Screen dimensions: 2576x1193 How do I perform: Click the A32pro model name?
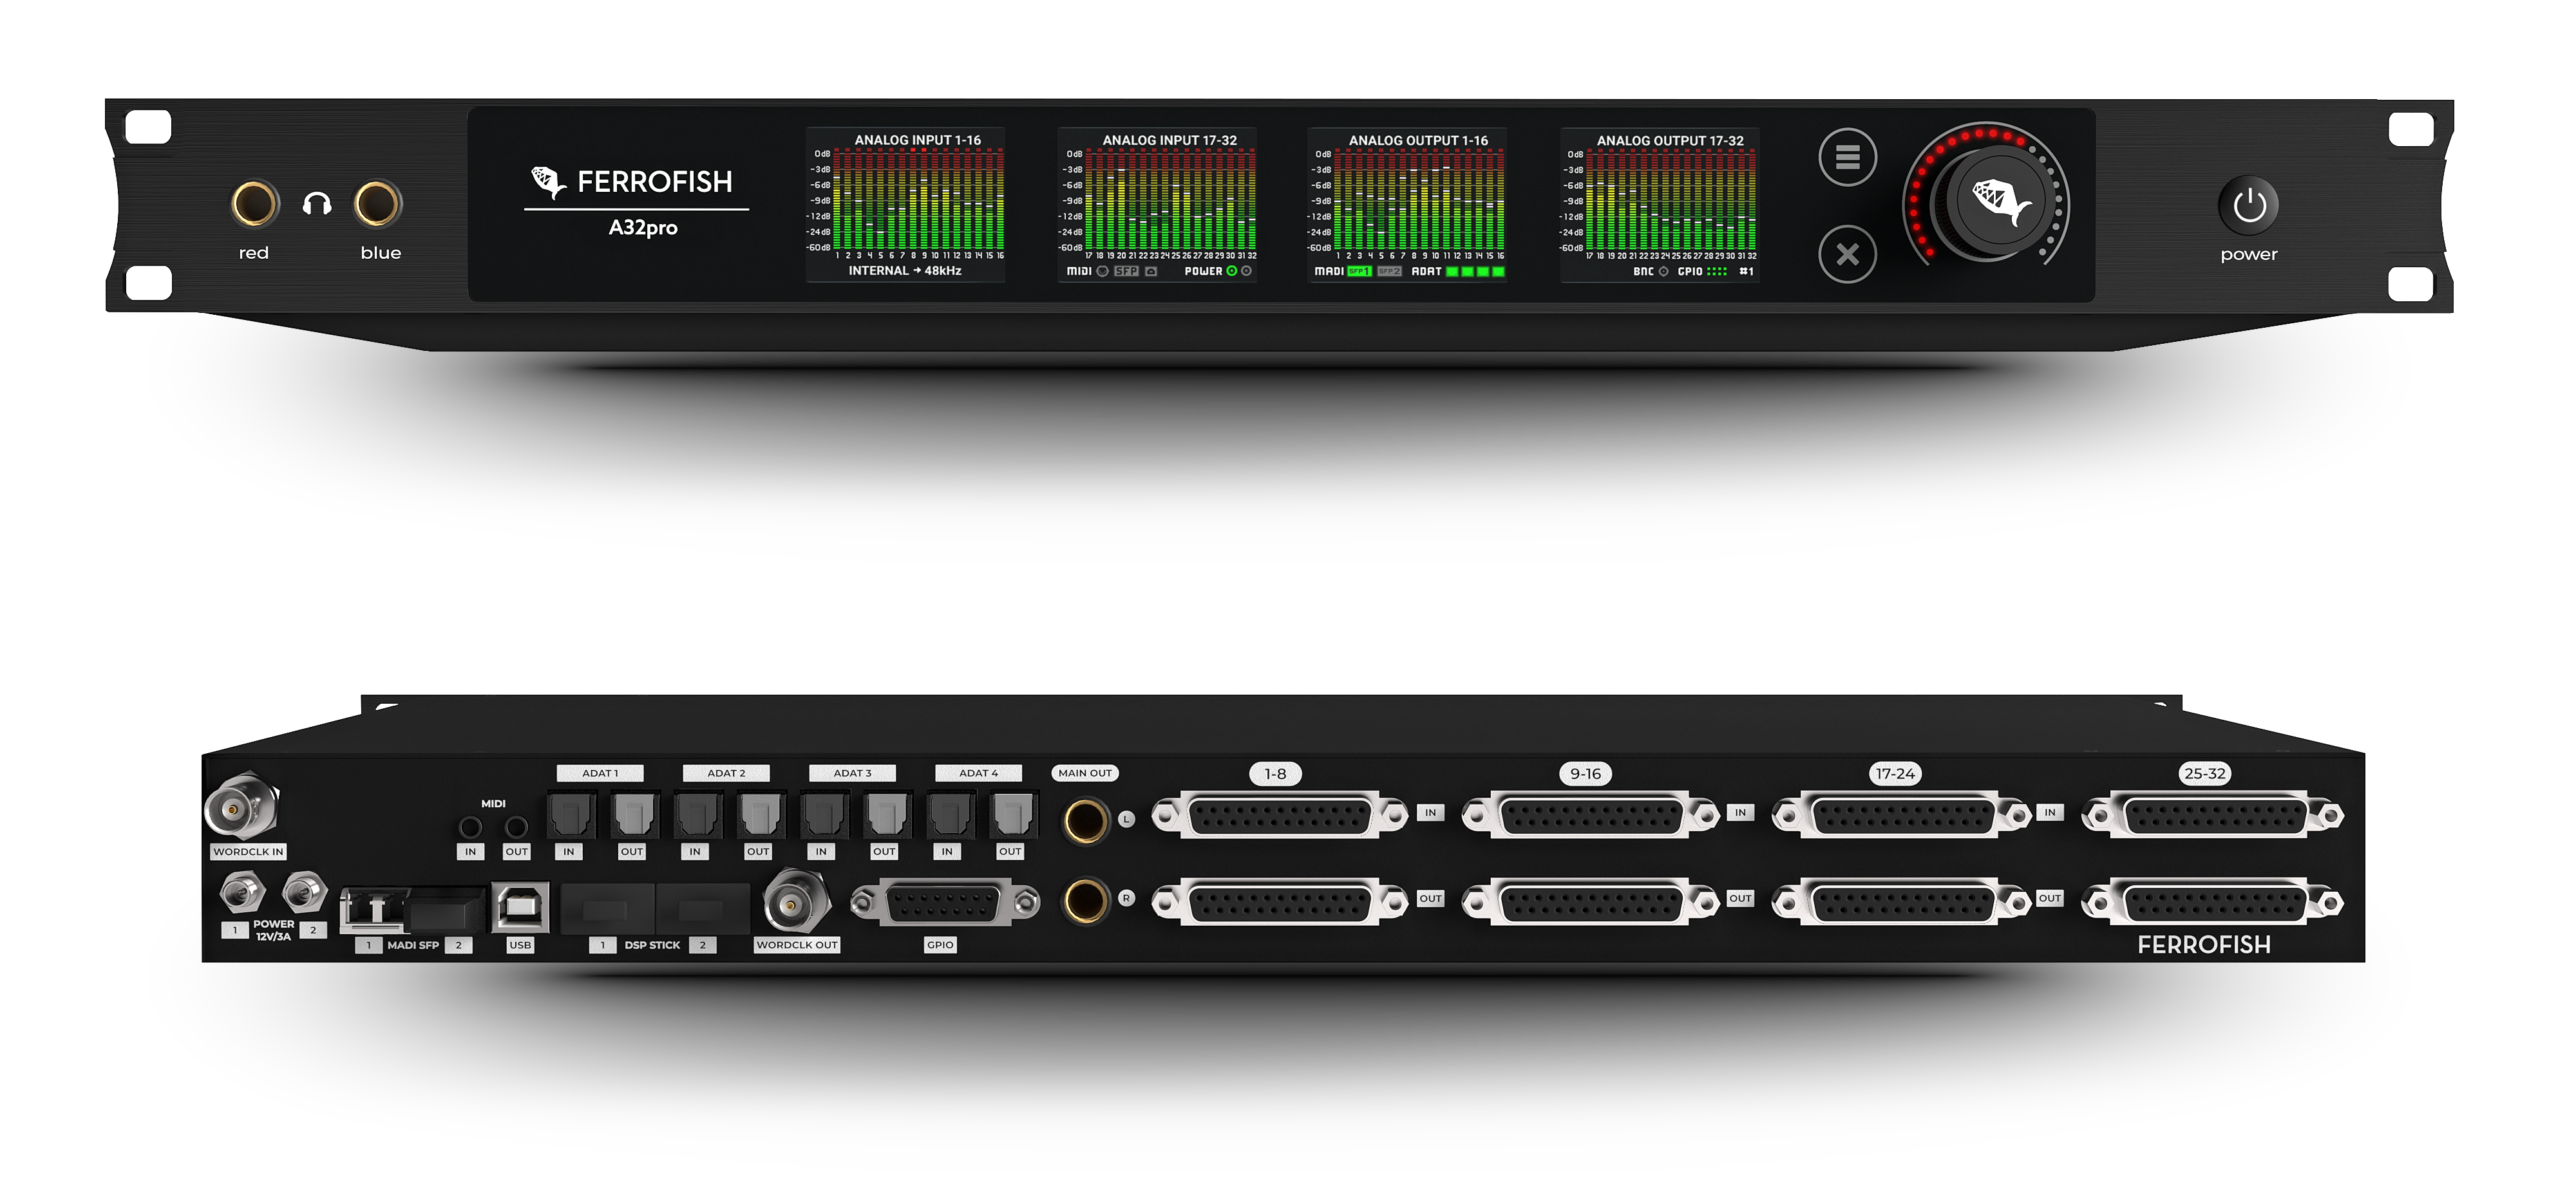(643, 228)
